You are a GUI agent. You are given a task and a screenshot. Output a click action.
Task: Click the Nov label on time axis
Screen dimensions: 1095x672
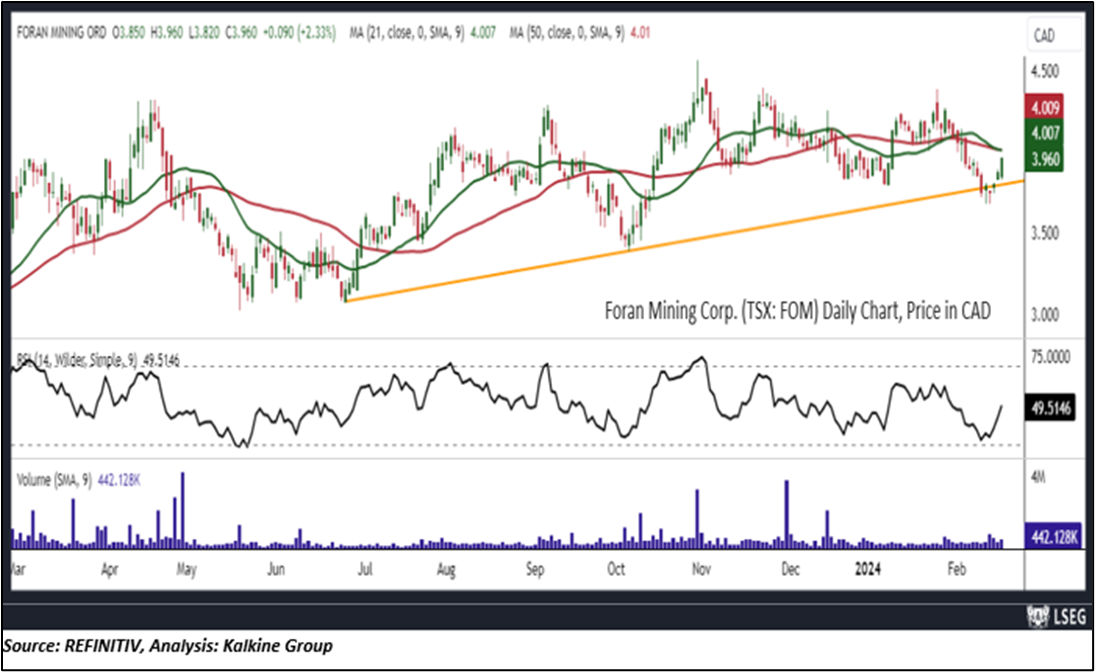pos(701,569)
